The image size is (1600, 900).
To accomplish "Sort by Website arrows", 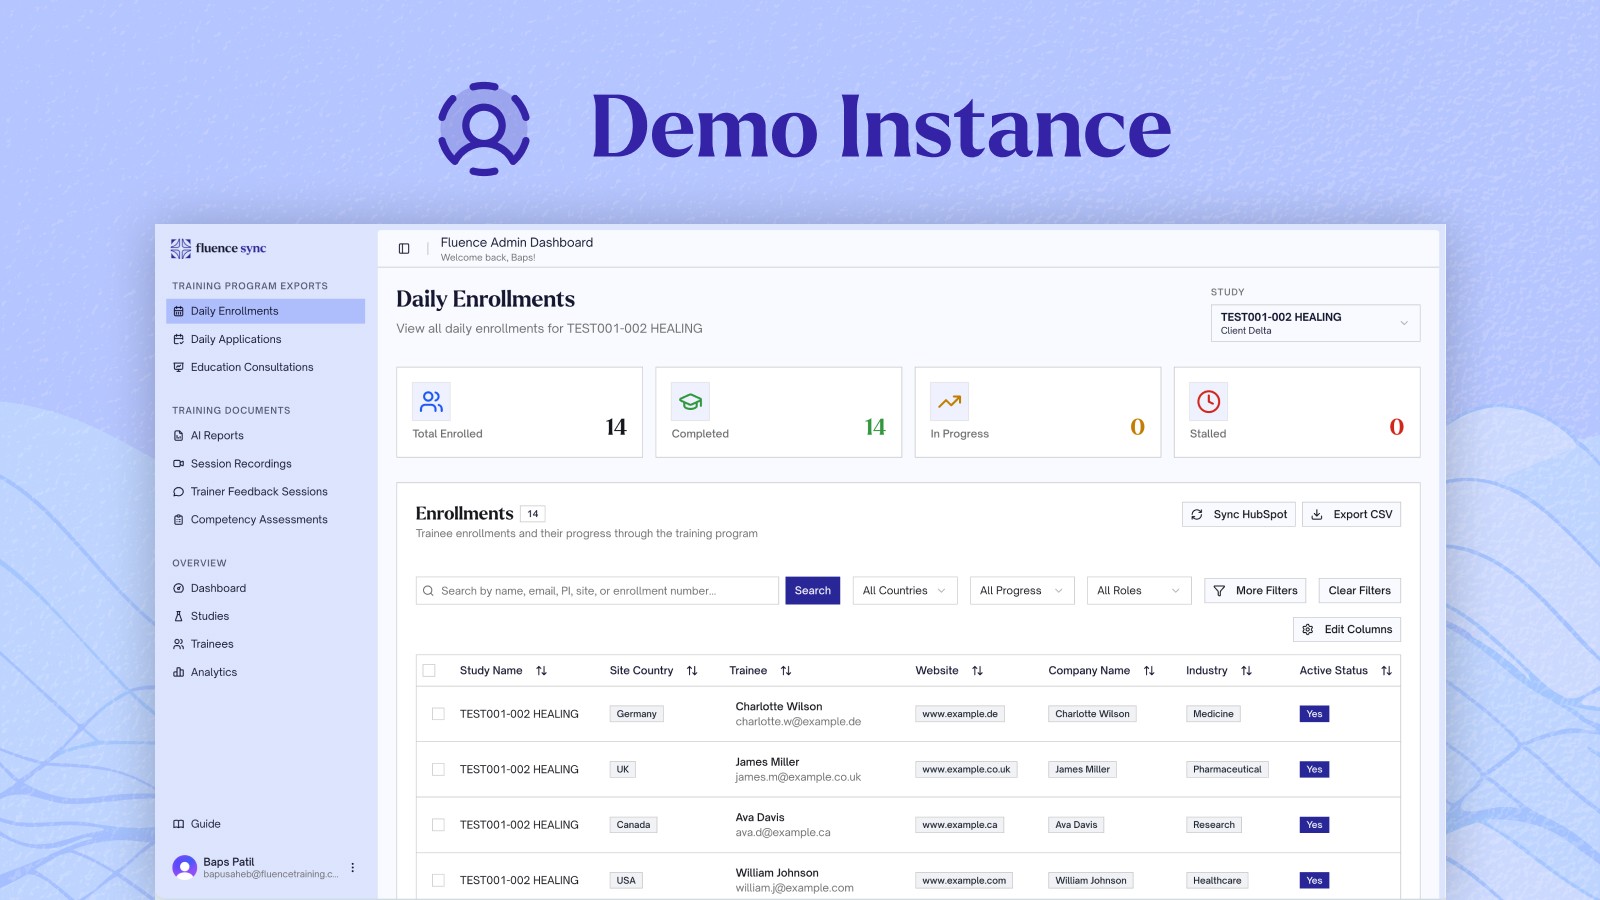I will pos(977,671).
